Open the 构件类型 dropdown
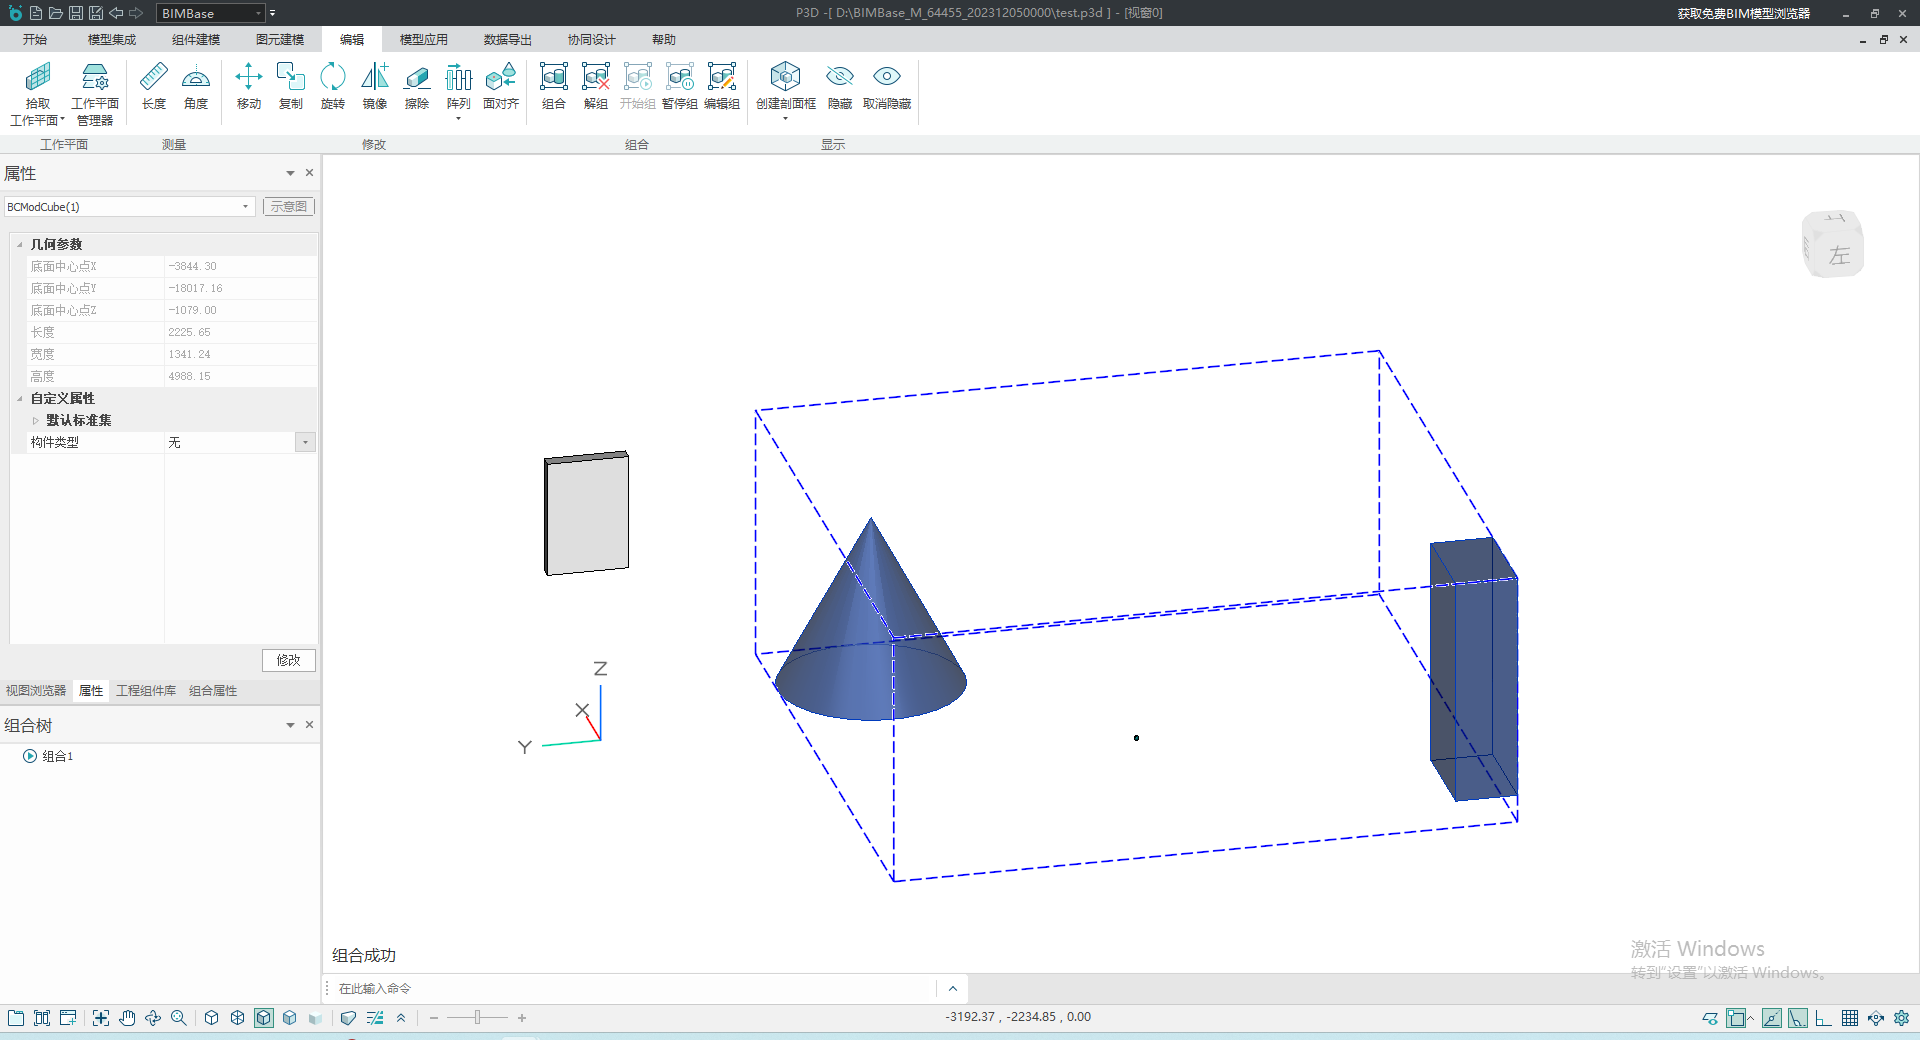The width and height of the screenshot is (1920, 1040). (x=305, y=442)
